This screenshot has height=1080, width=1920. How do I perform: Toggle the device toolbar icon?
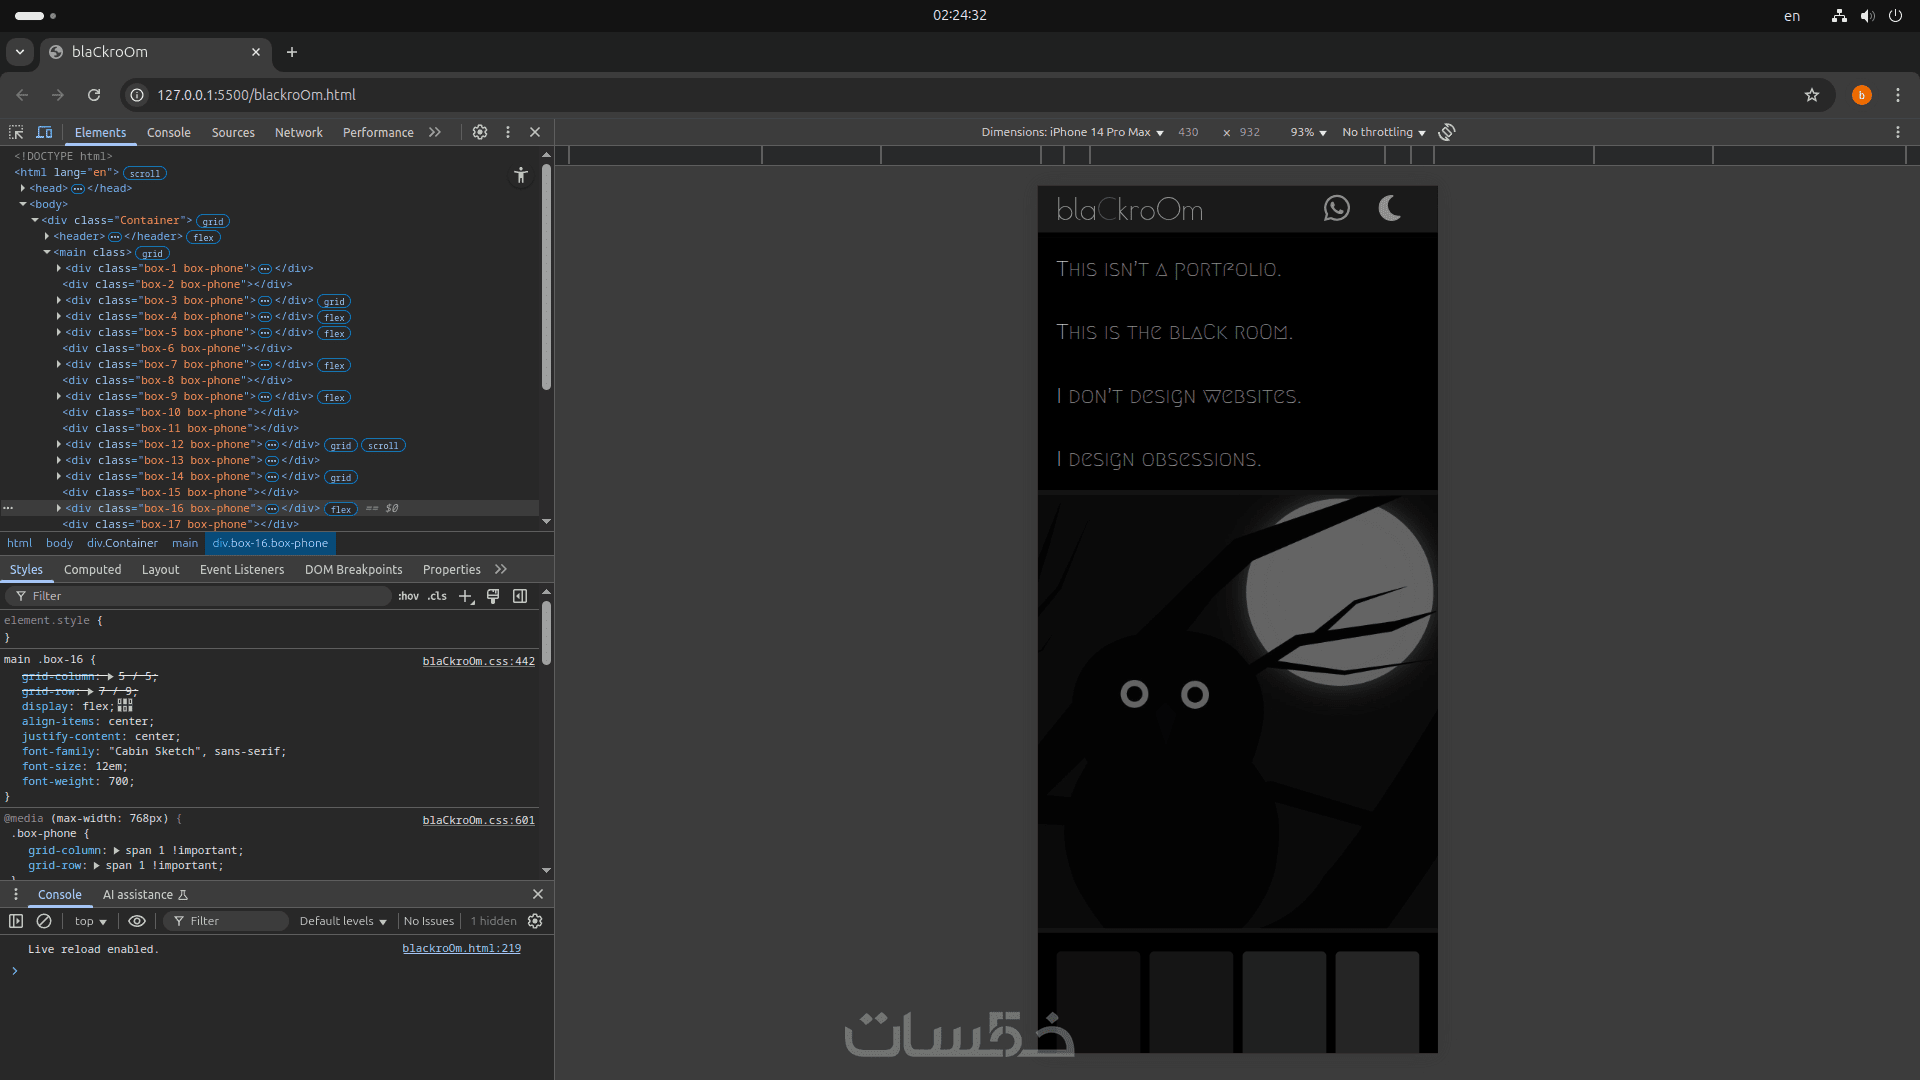pos(44,132)
